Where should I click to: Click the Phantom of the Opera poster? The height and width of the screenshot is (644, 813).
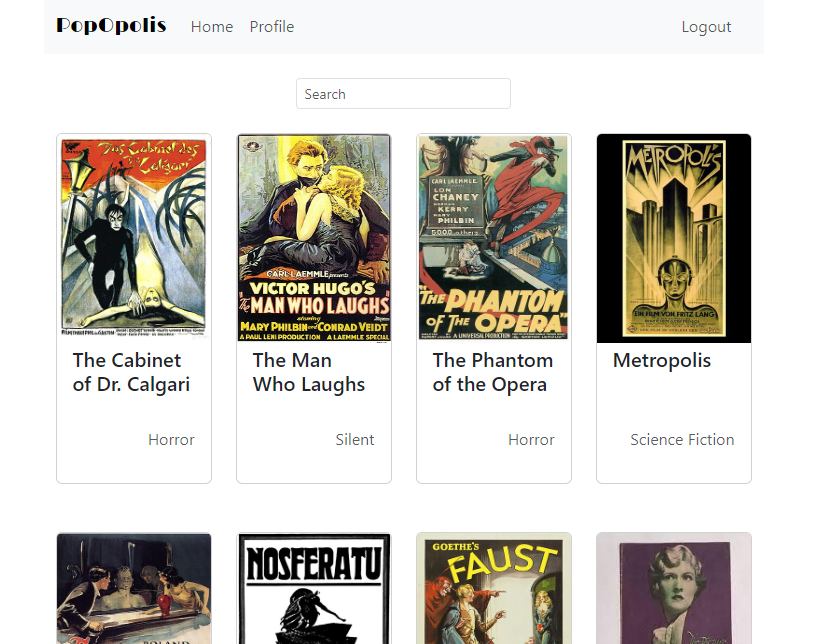click(493, 237)
